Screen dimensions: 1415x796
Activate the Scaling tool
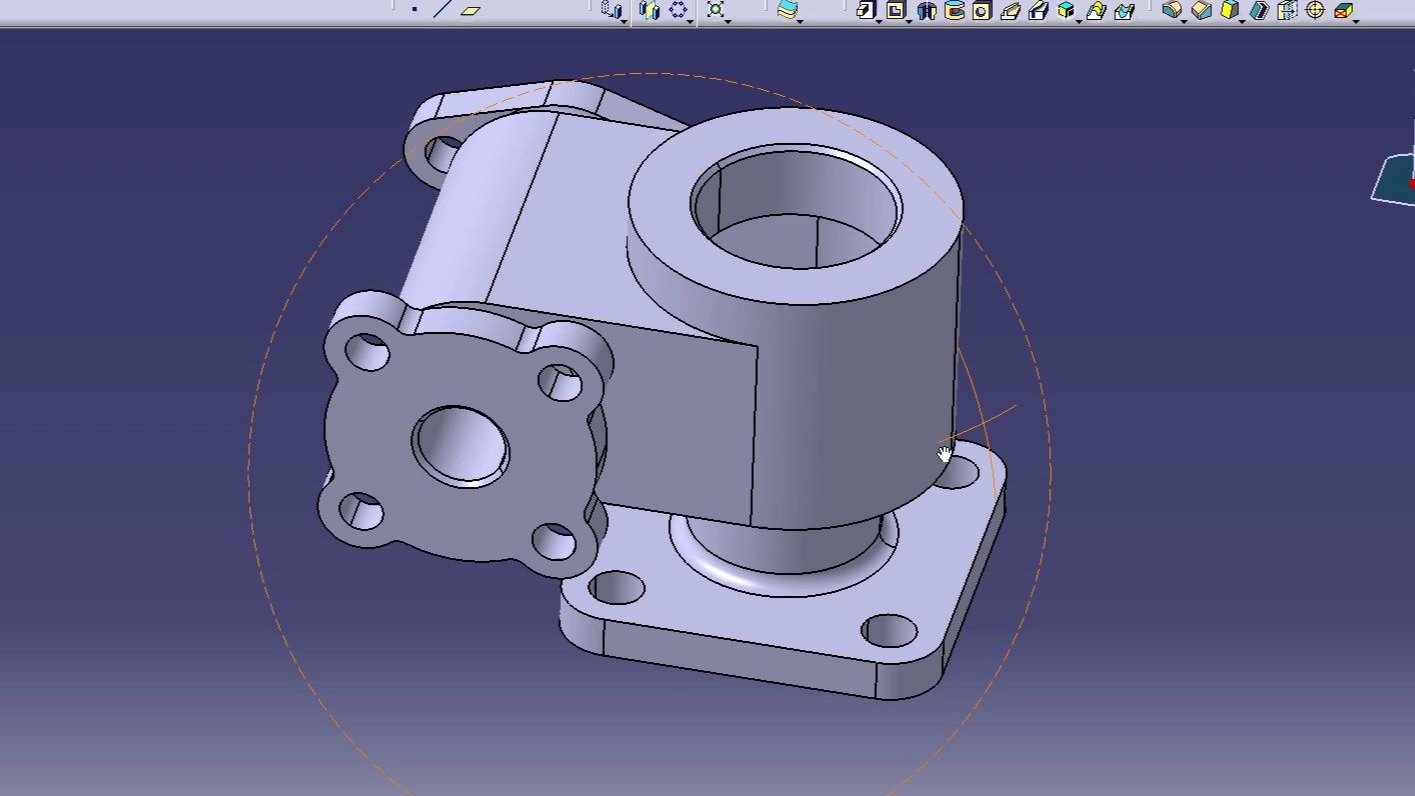[716, 9]
